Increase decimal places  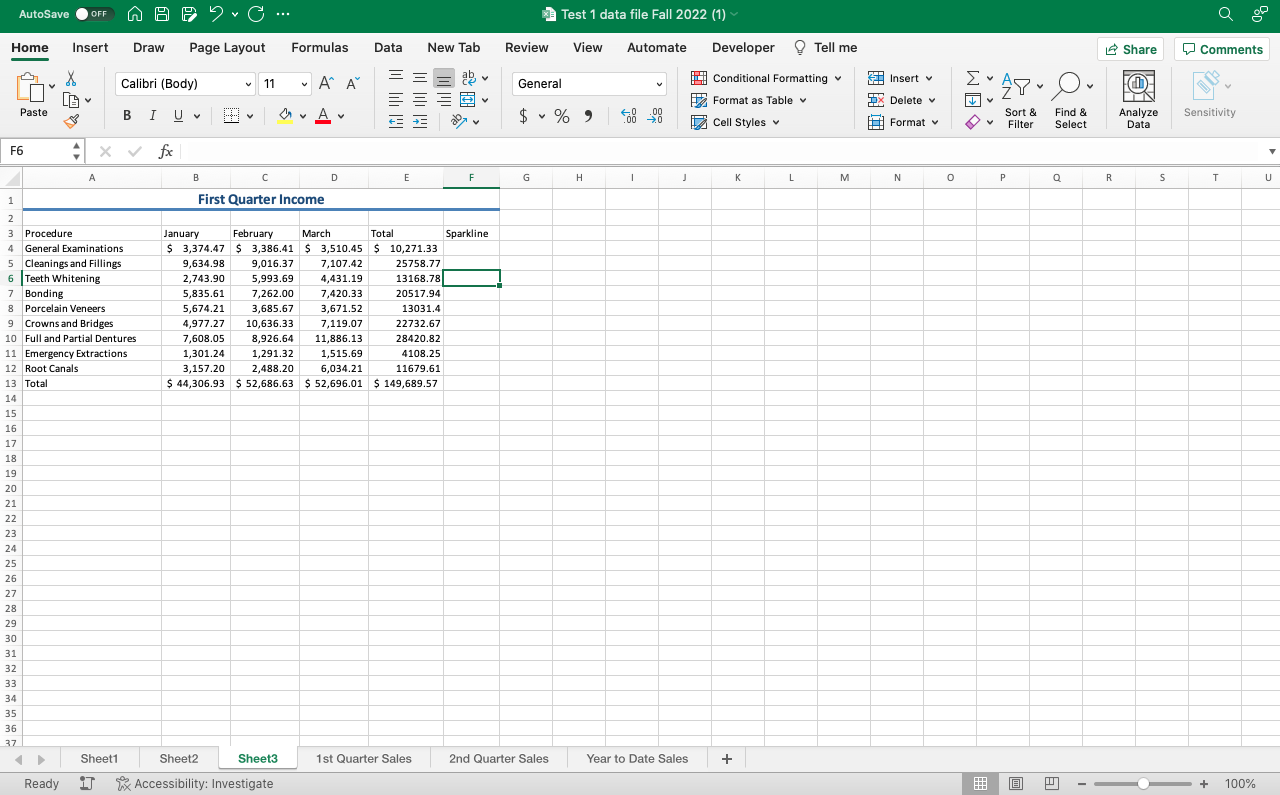coord(628,117)
